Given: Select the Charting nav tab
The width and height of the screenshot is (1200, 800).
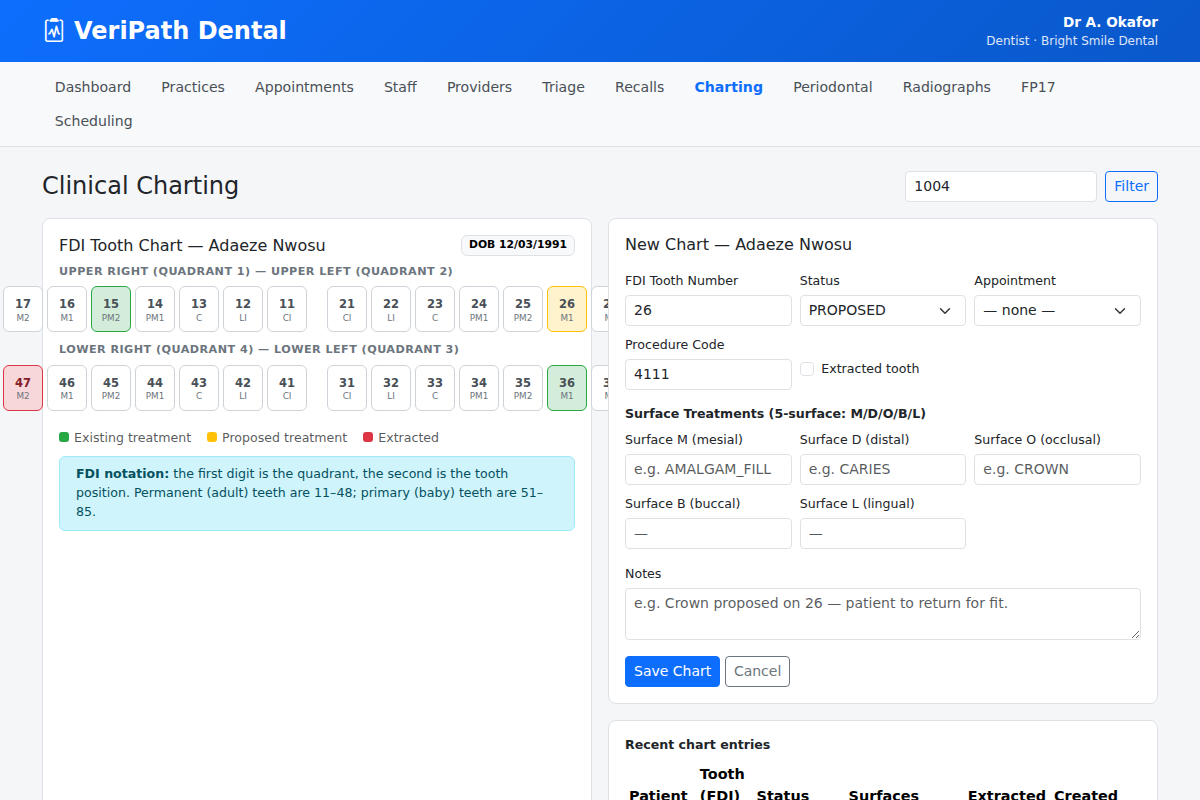Looking at the screenshot, I should pyautogui.click(x=728, y=87).
